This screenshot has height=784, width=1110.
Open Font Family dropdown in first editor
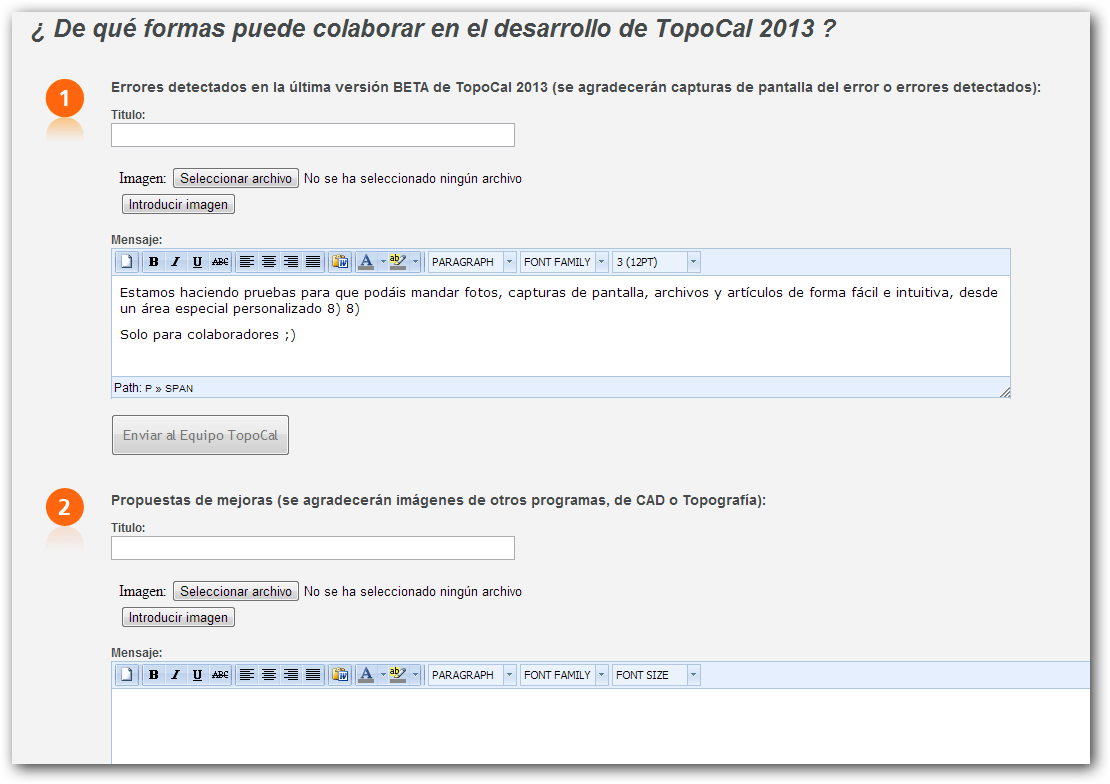564,262
